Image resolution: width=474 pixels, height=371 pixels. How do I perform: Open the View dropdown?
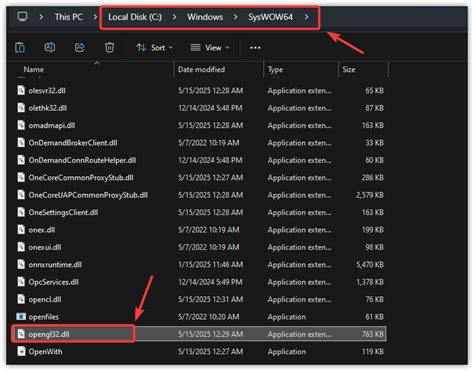tap(210, 48)
